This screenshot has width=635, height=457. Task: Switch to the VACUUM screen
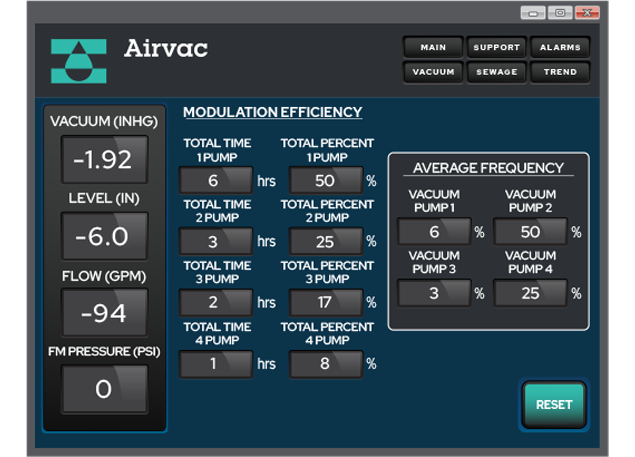coord(432,72)
